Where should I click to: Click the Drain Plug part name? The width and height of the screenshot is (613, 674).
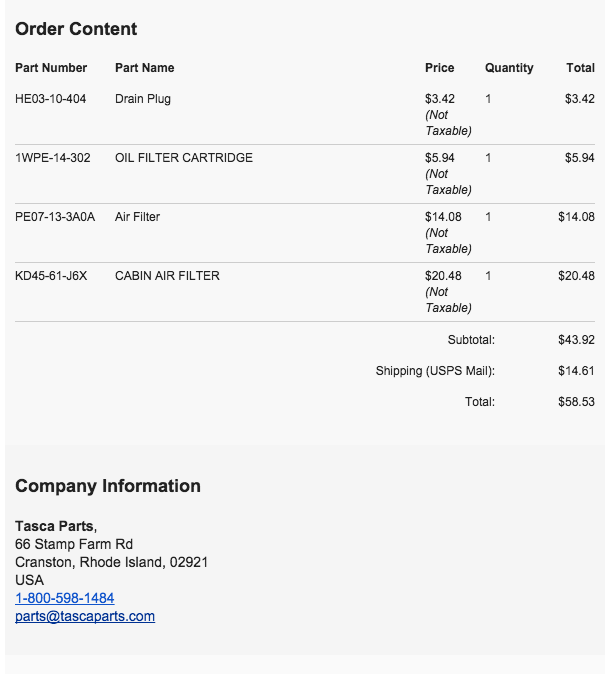coord(143,99)
